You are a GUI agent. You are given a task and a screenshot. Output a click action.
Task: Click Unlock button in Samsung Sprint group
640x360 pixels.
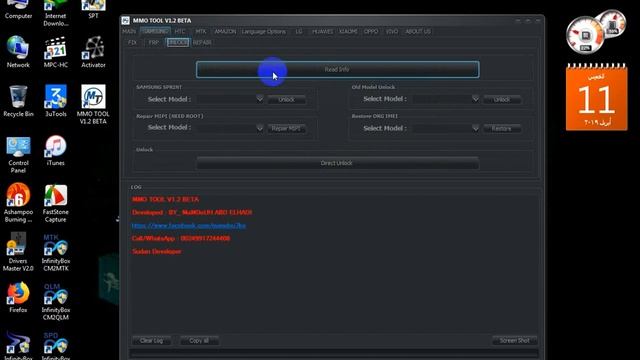pyautogui.click(x=287, y=100)
